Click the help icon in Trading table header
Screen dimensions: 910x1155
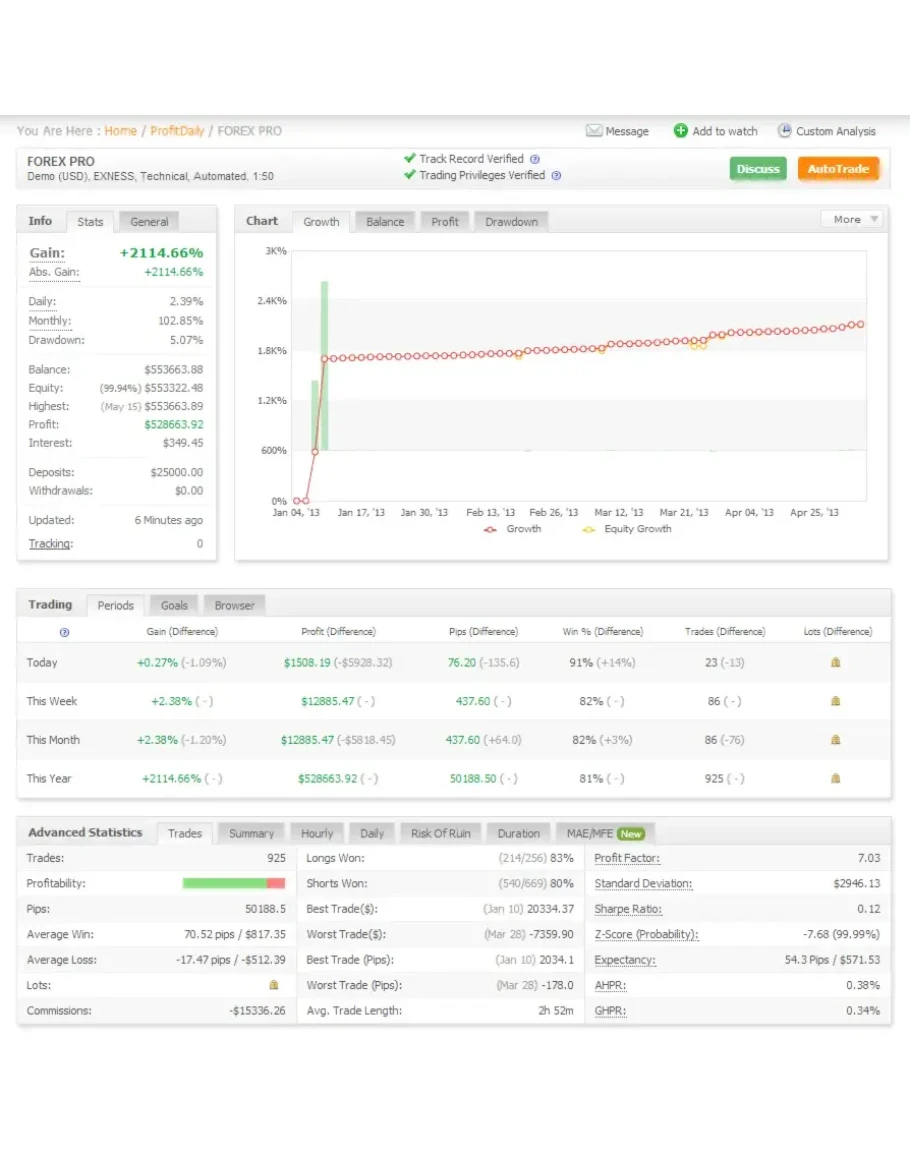coord(65,632)
